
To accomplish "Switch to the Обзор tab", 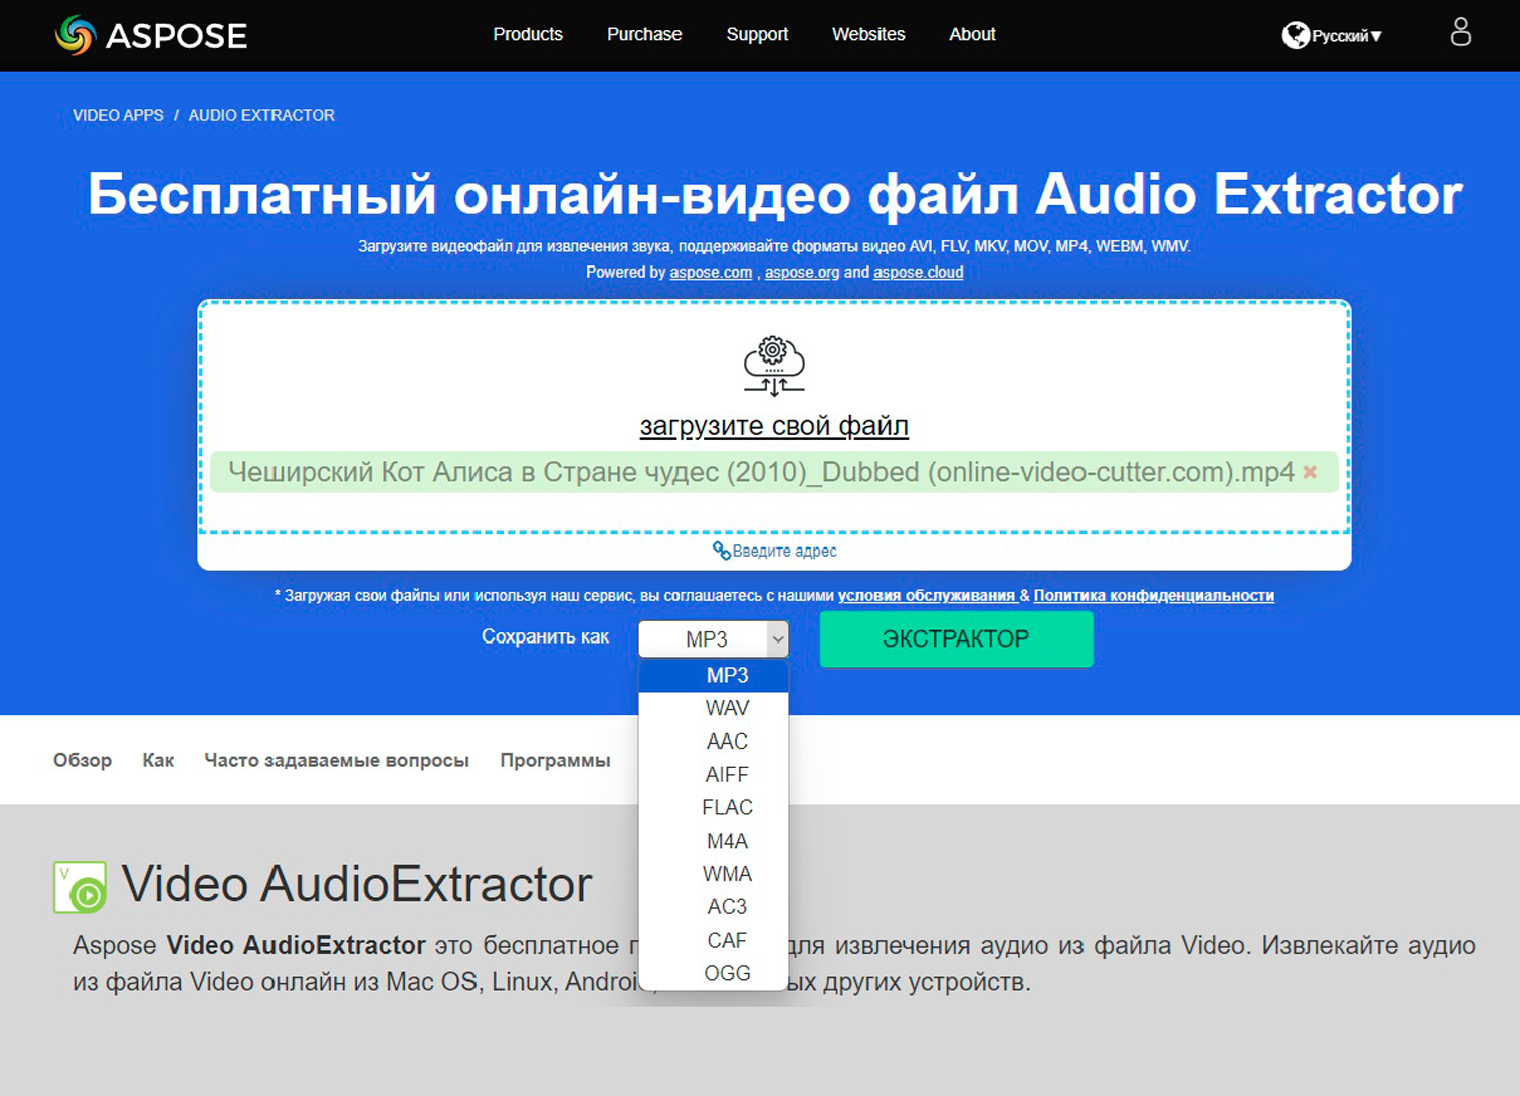I will coord(82,760).
